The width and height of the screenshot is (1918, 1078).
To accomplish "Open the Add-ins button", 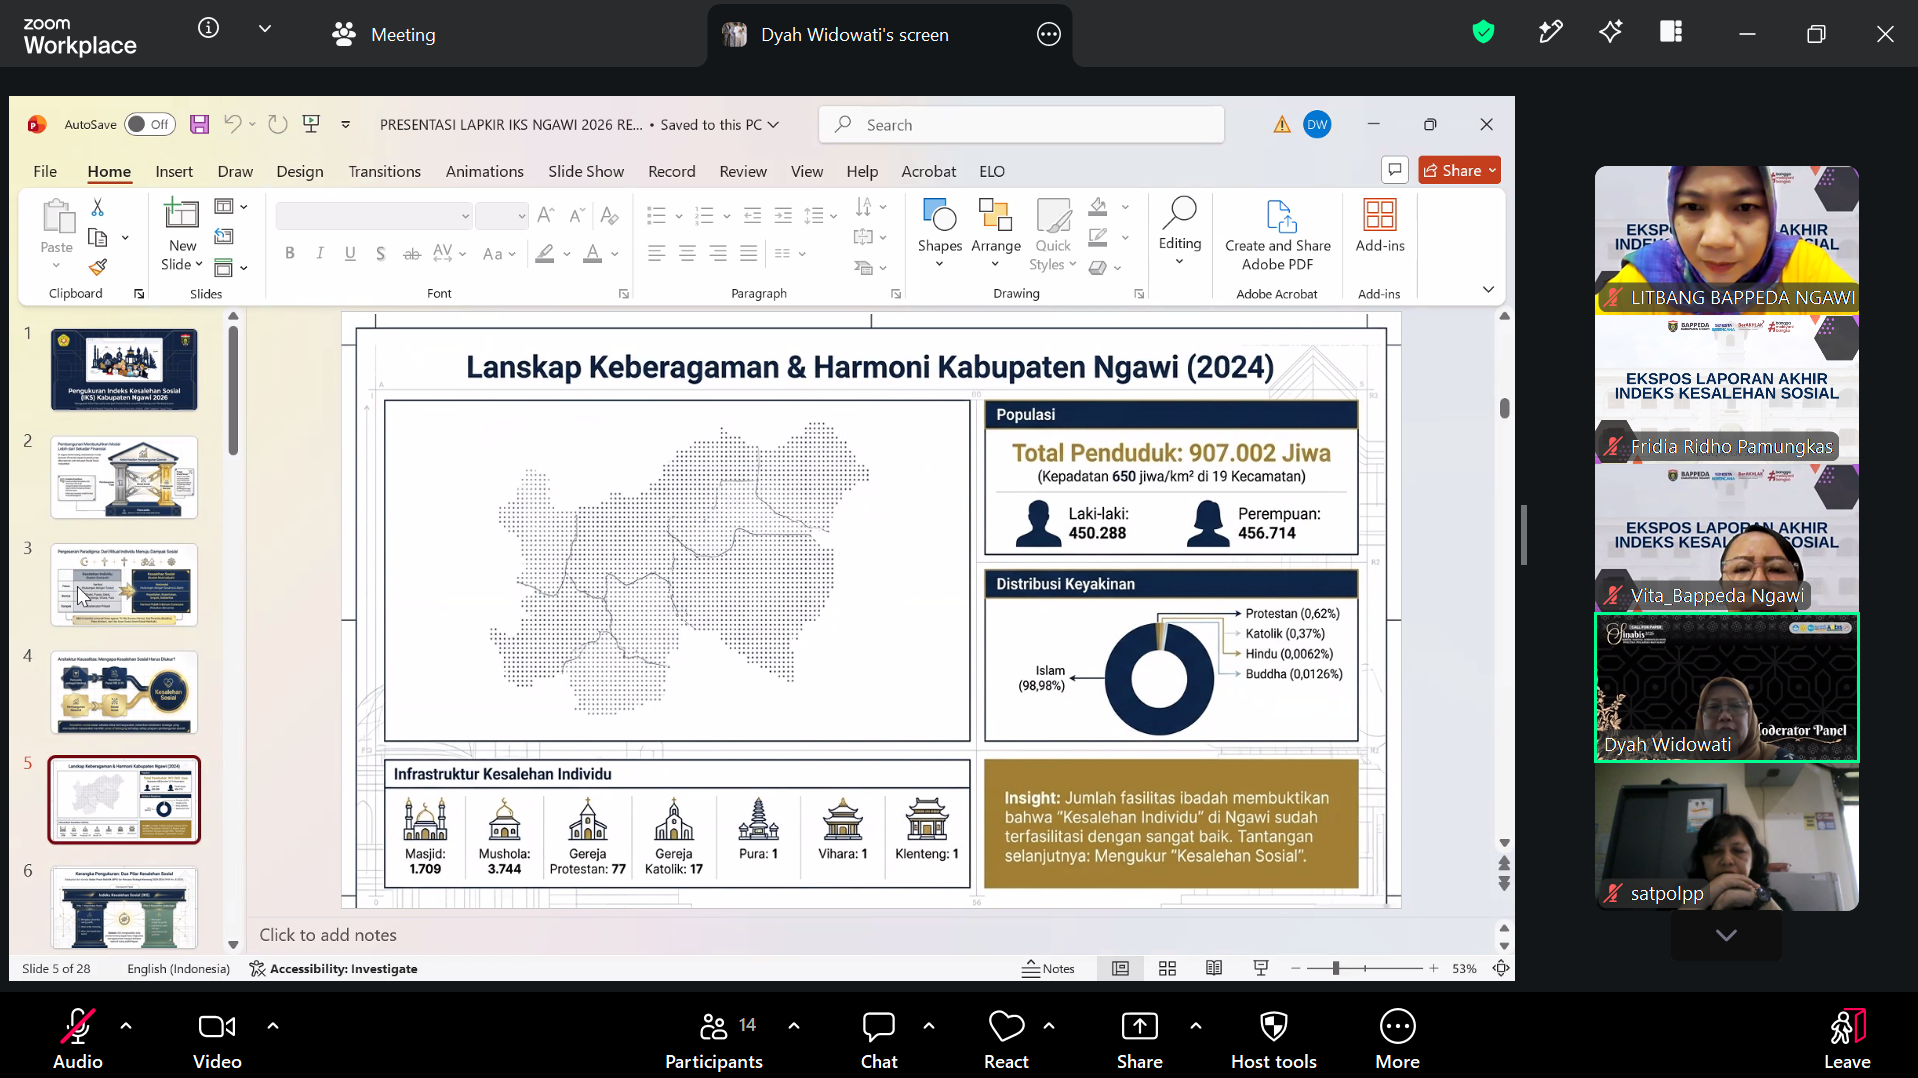I will (1379, 227).
